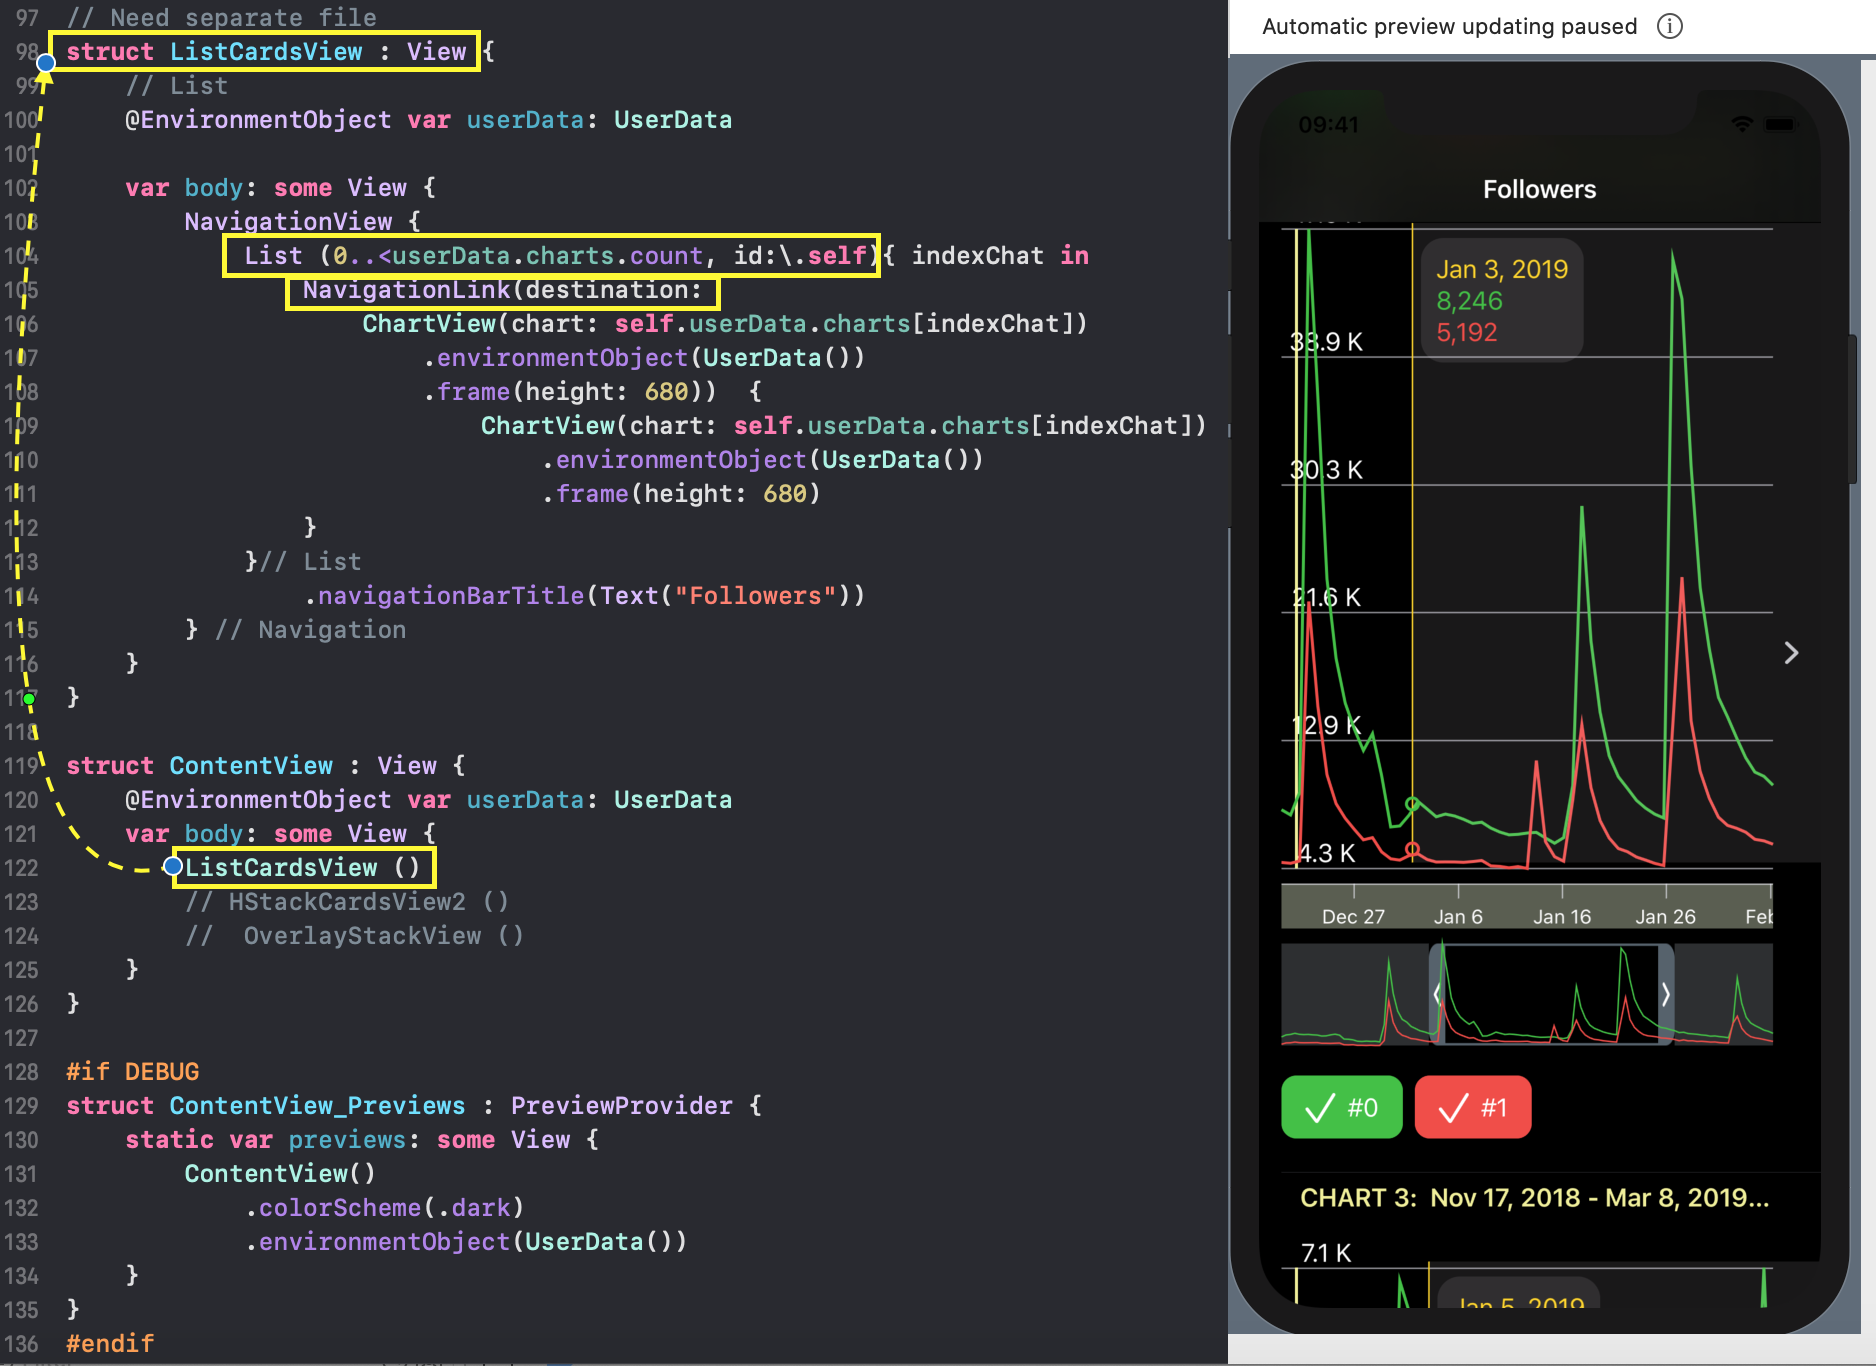Click the 5,192 red tooltip value

[x=1467, y=333]
